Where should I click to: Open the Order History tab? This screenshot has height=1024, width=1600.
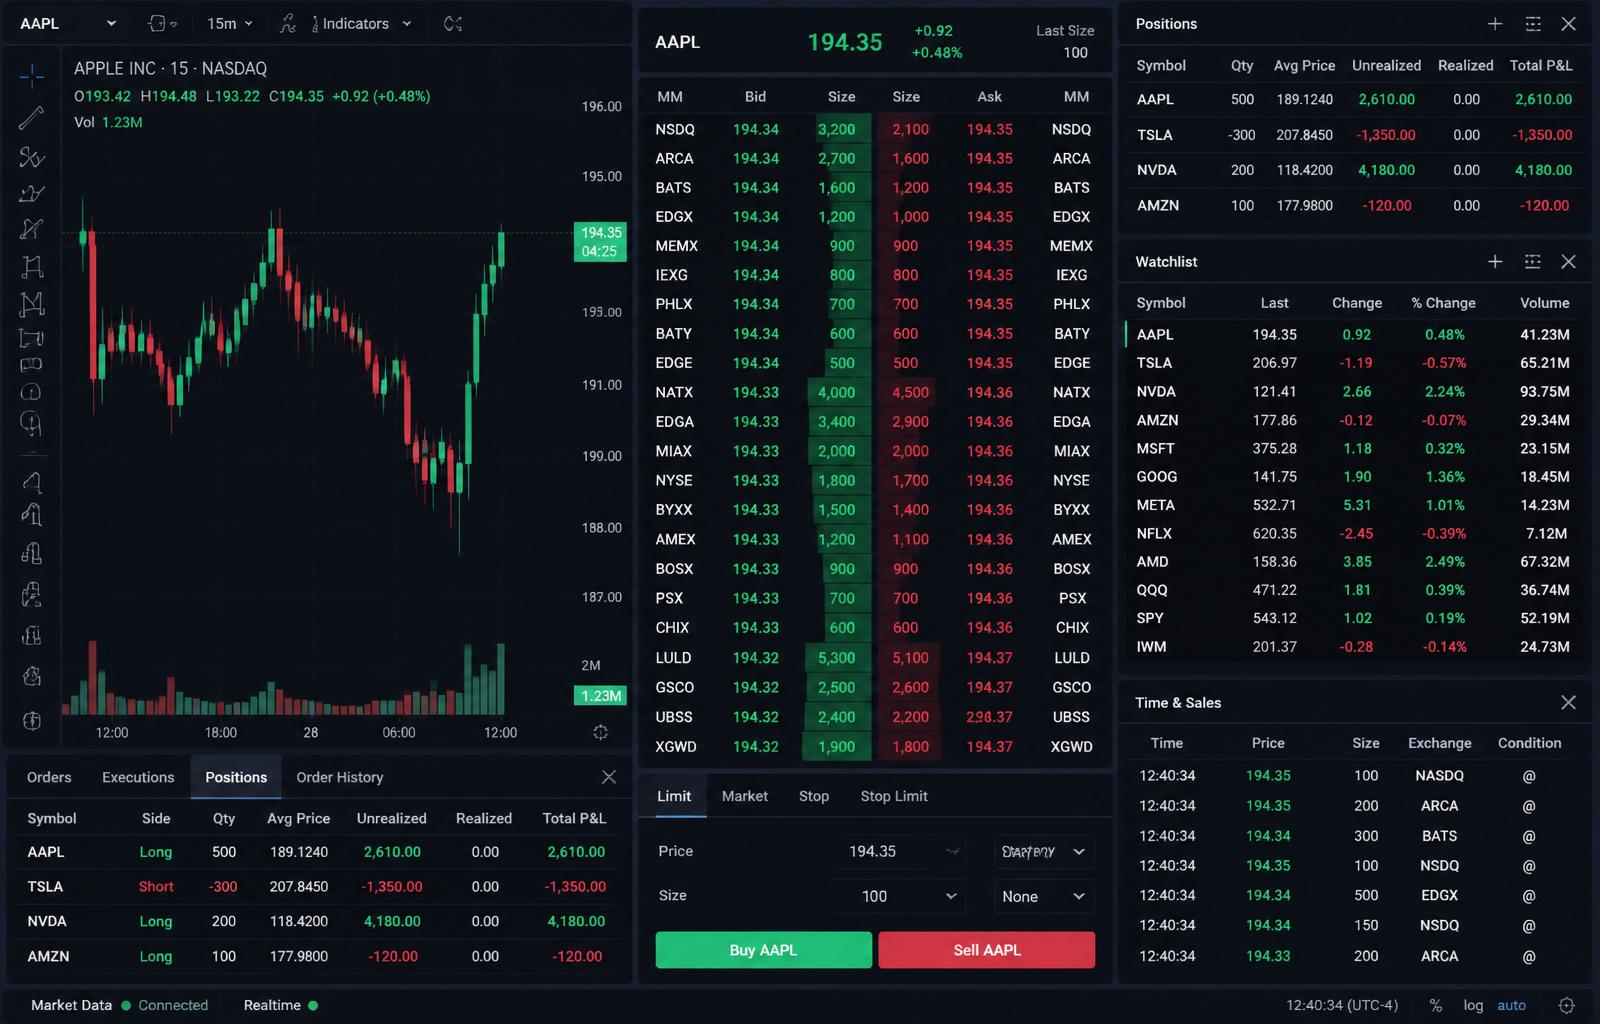coord(340,777)
